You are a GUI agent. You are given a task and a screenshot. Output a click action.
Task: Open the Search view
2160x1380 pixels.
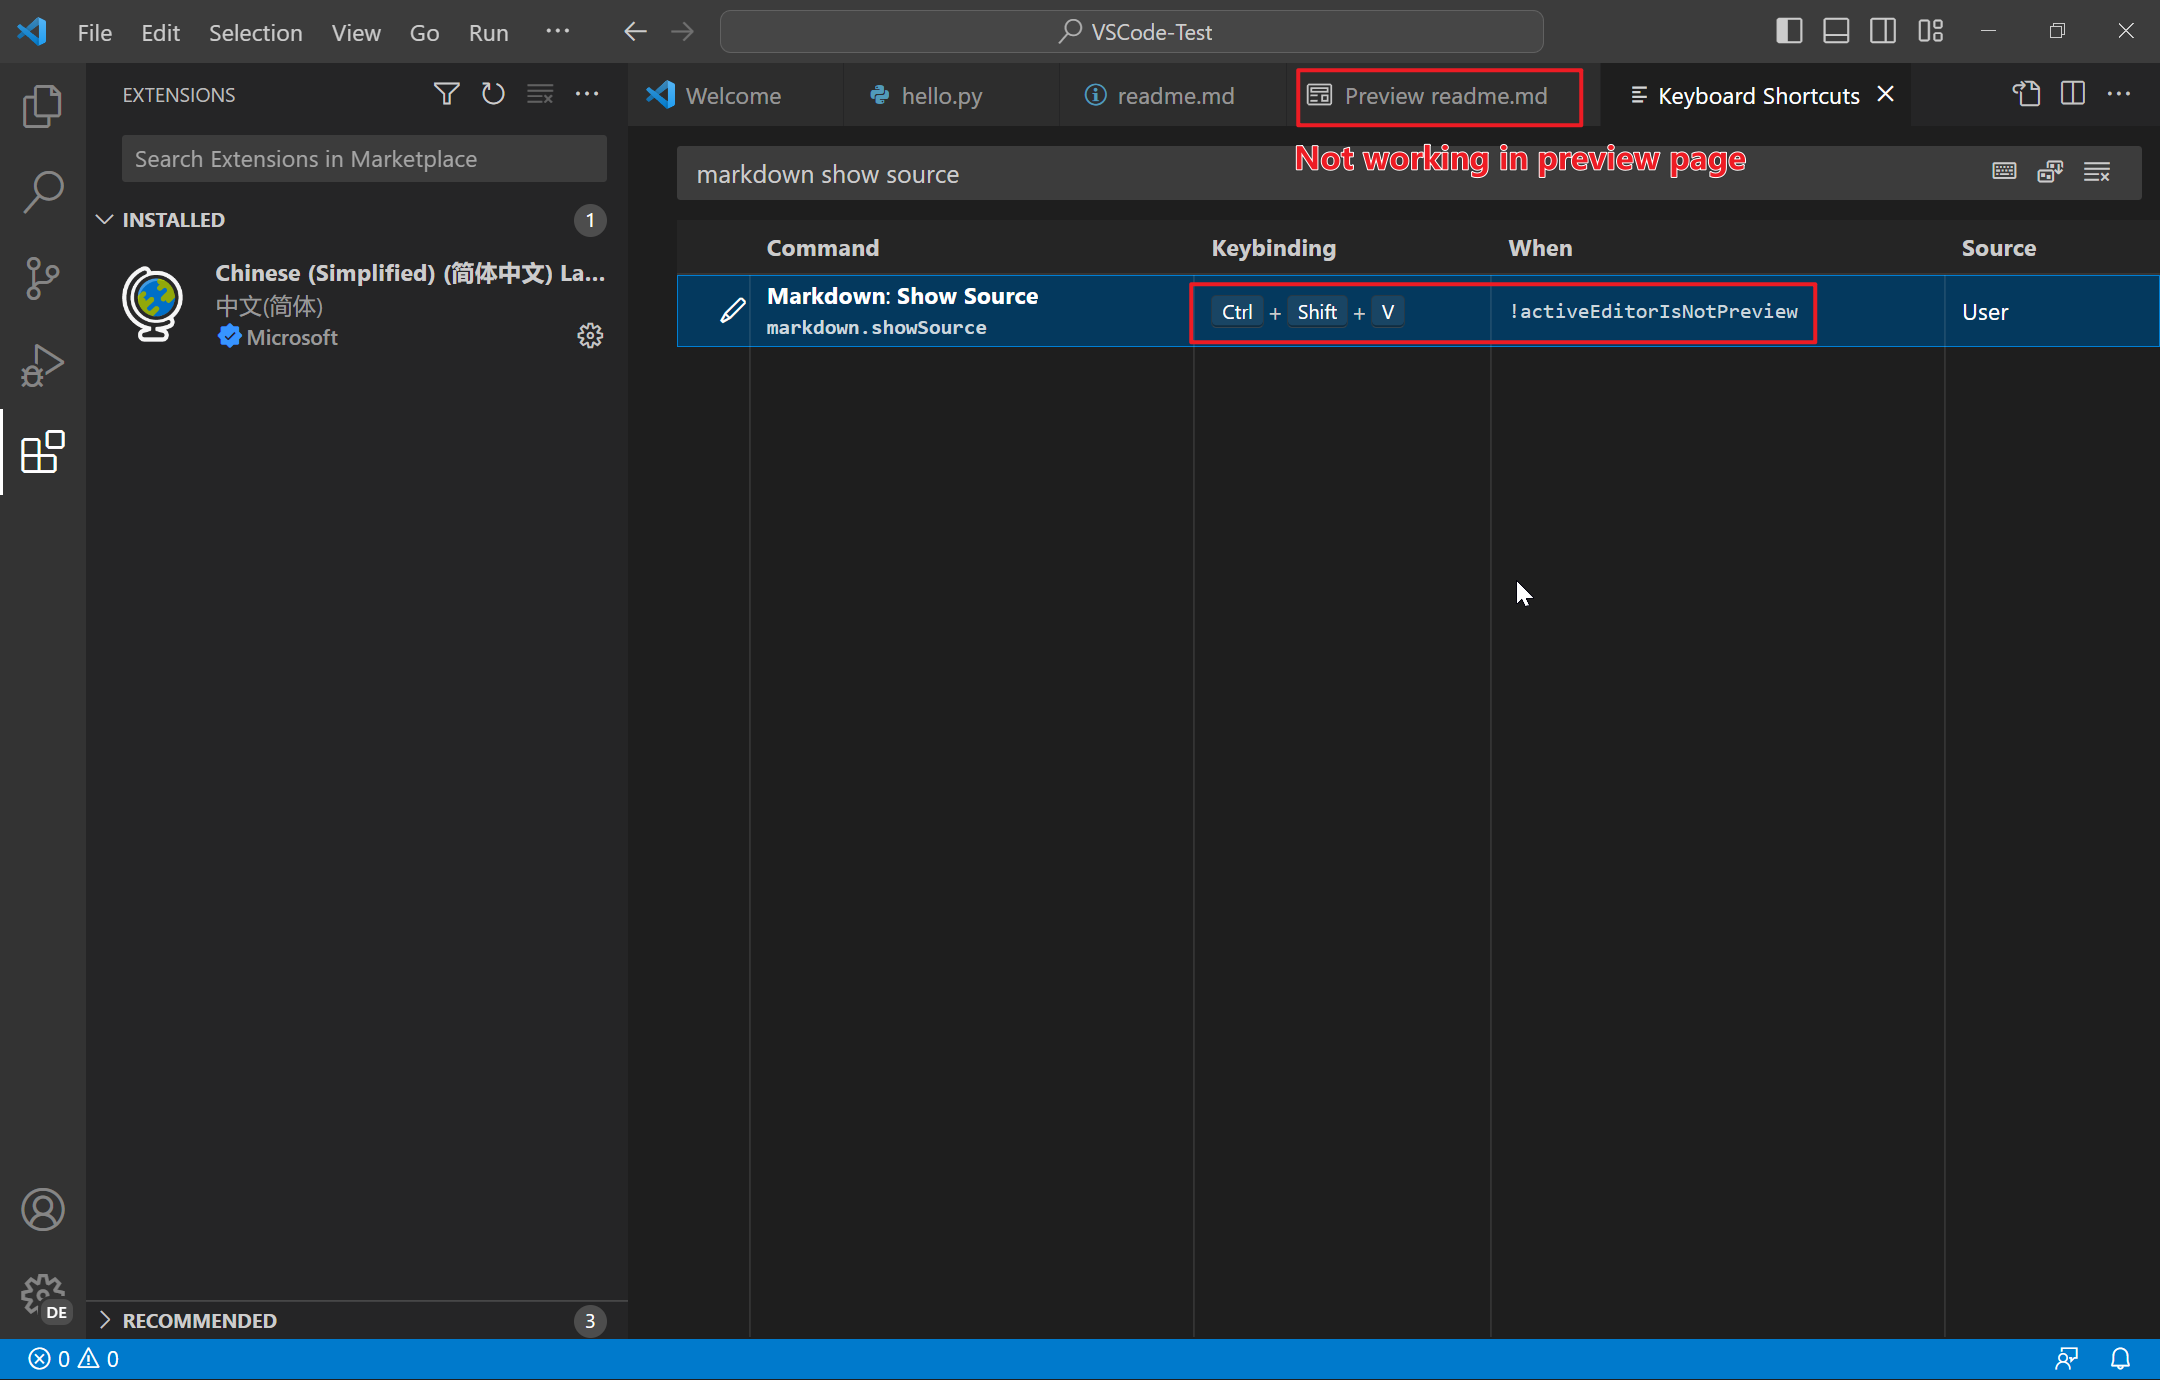coord(43,192)
